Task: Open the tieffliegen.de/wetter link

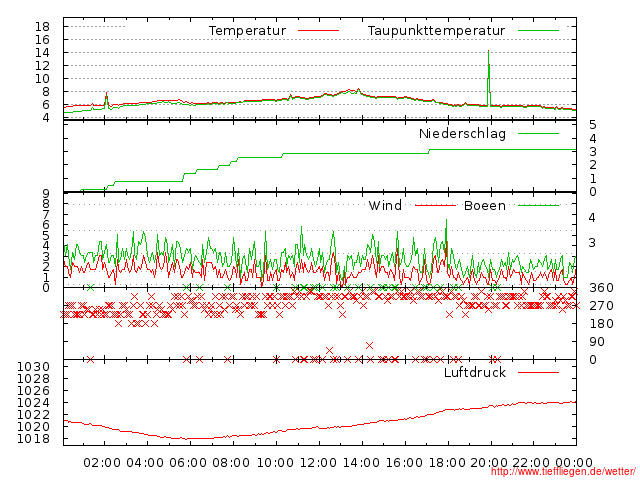Action: (x=563, y=472)
